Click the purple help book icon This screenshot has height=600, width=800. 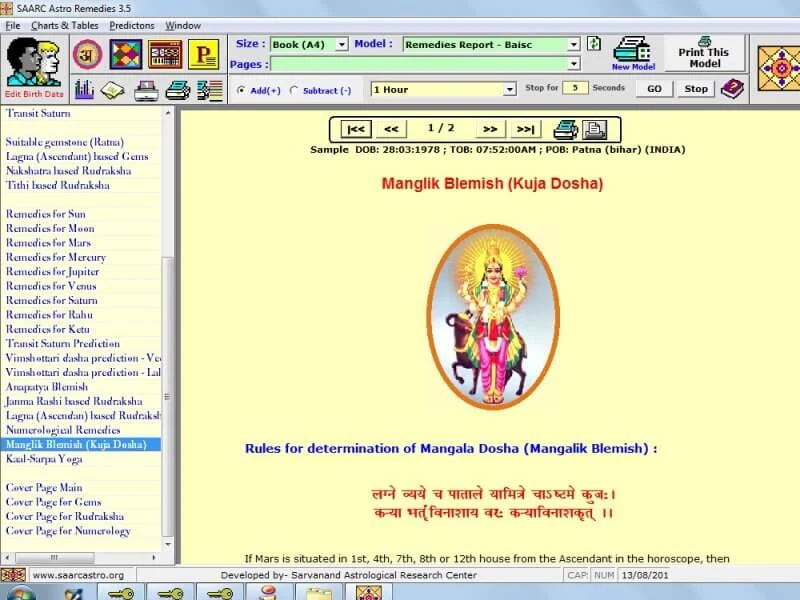click(732, 89)
